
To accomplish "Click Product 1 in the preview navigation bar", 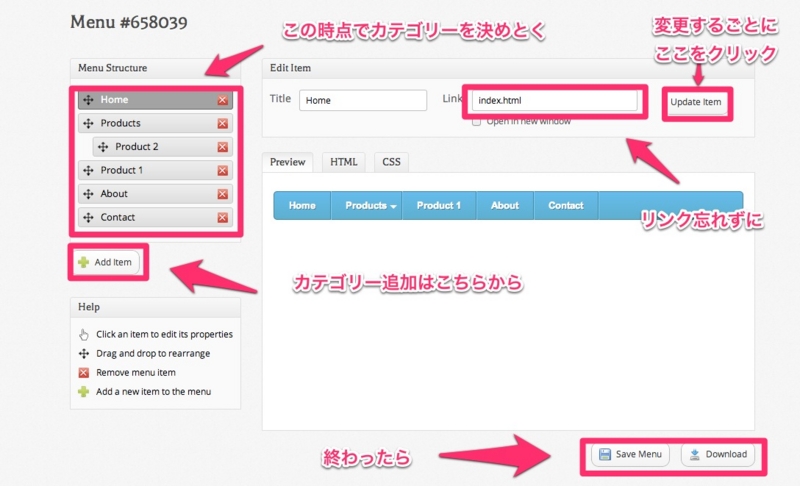I will point(439,206).
